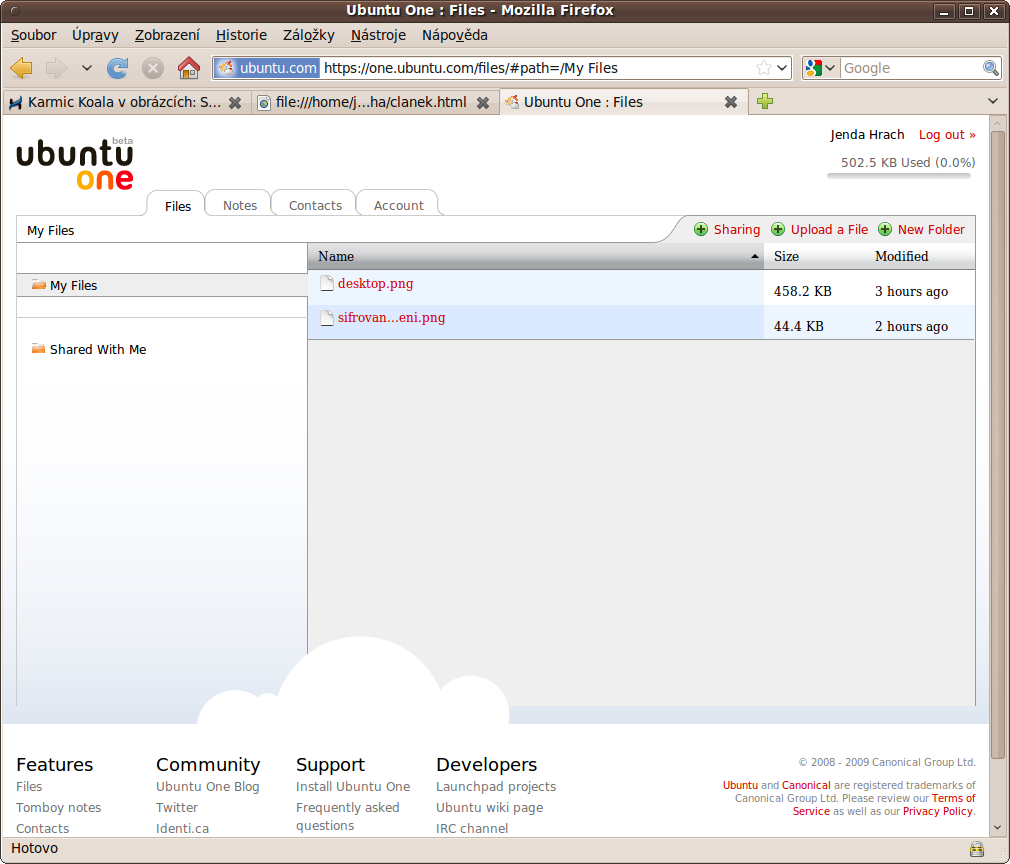Focus the Google search field

click(x=911, y=68)
